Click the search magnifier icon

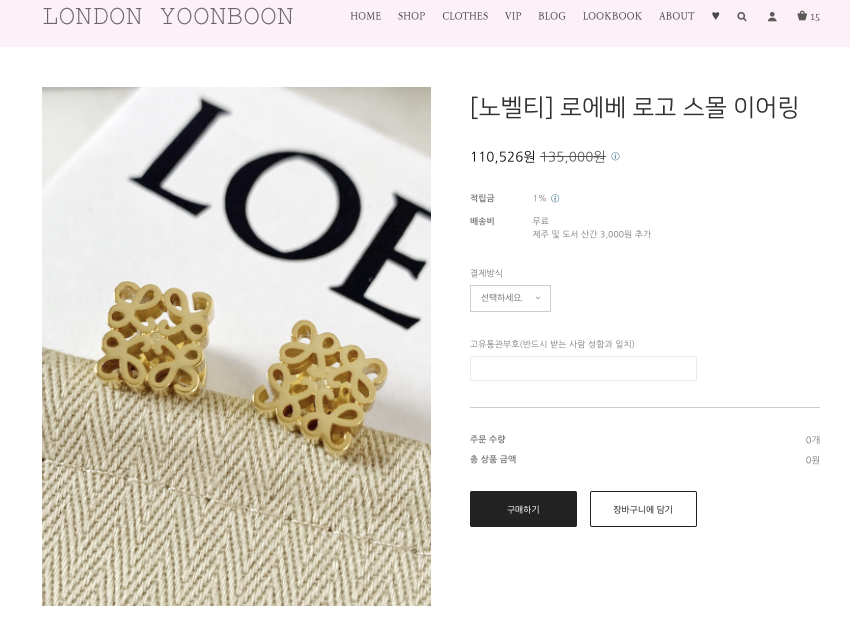(742, 17)
